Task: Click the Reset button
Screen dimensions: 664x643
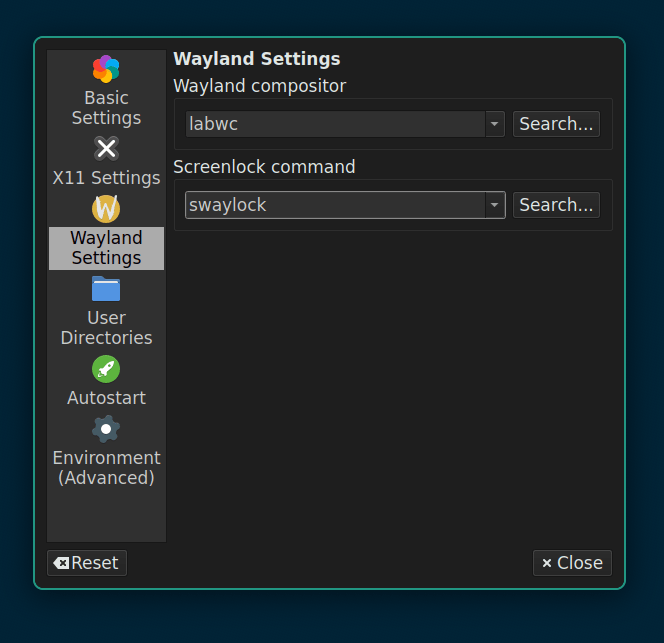Action: 87,563
